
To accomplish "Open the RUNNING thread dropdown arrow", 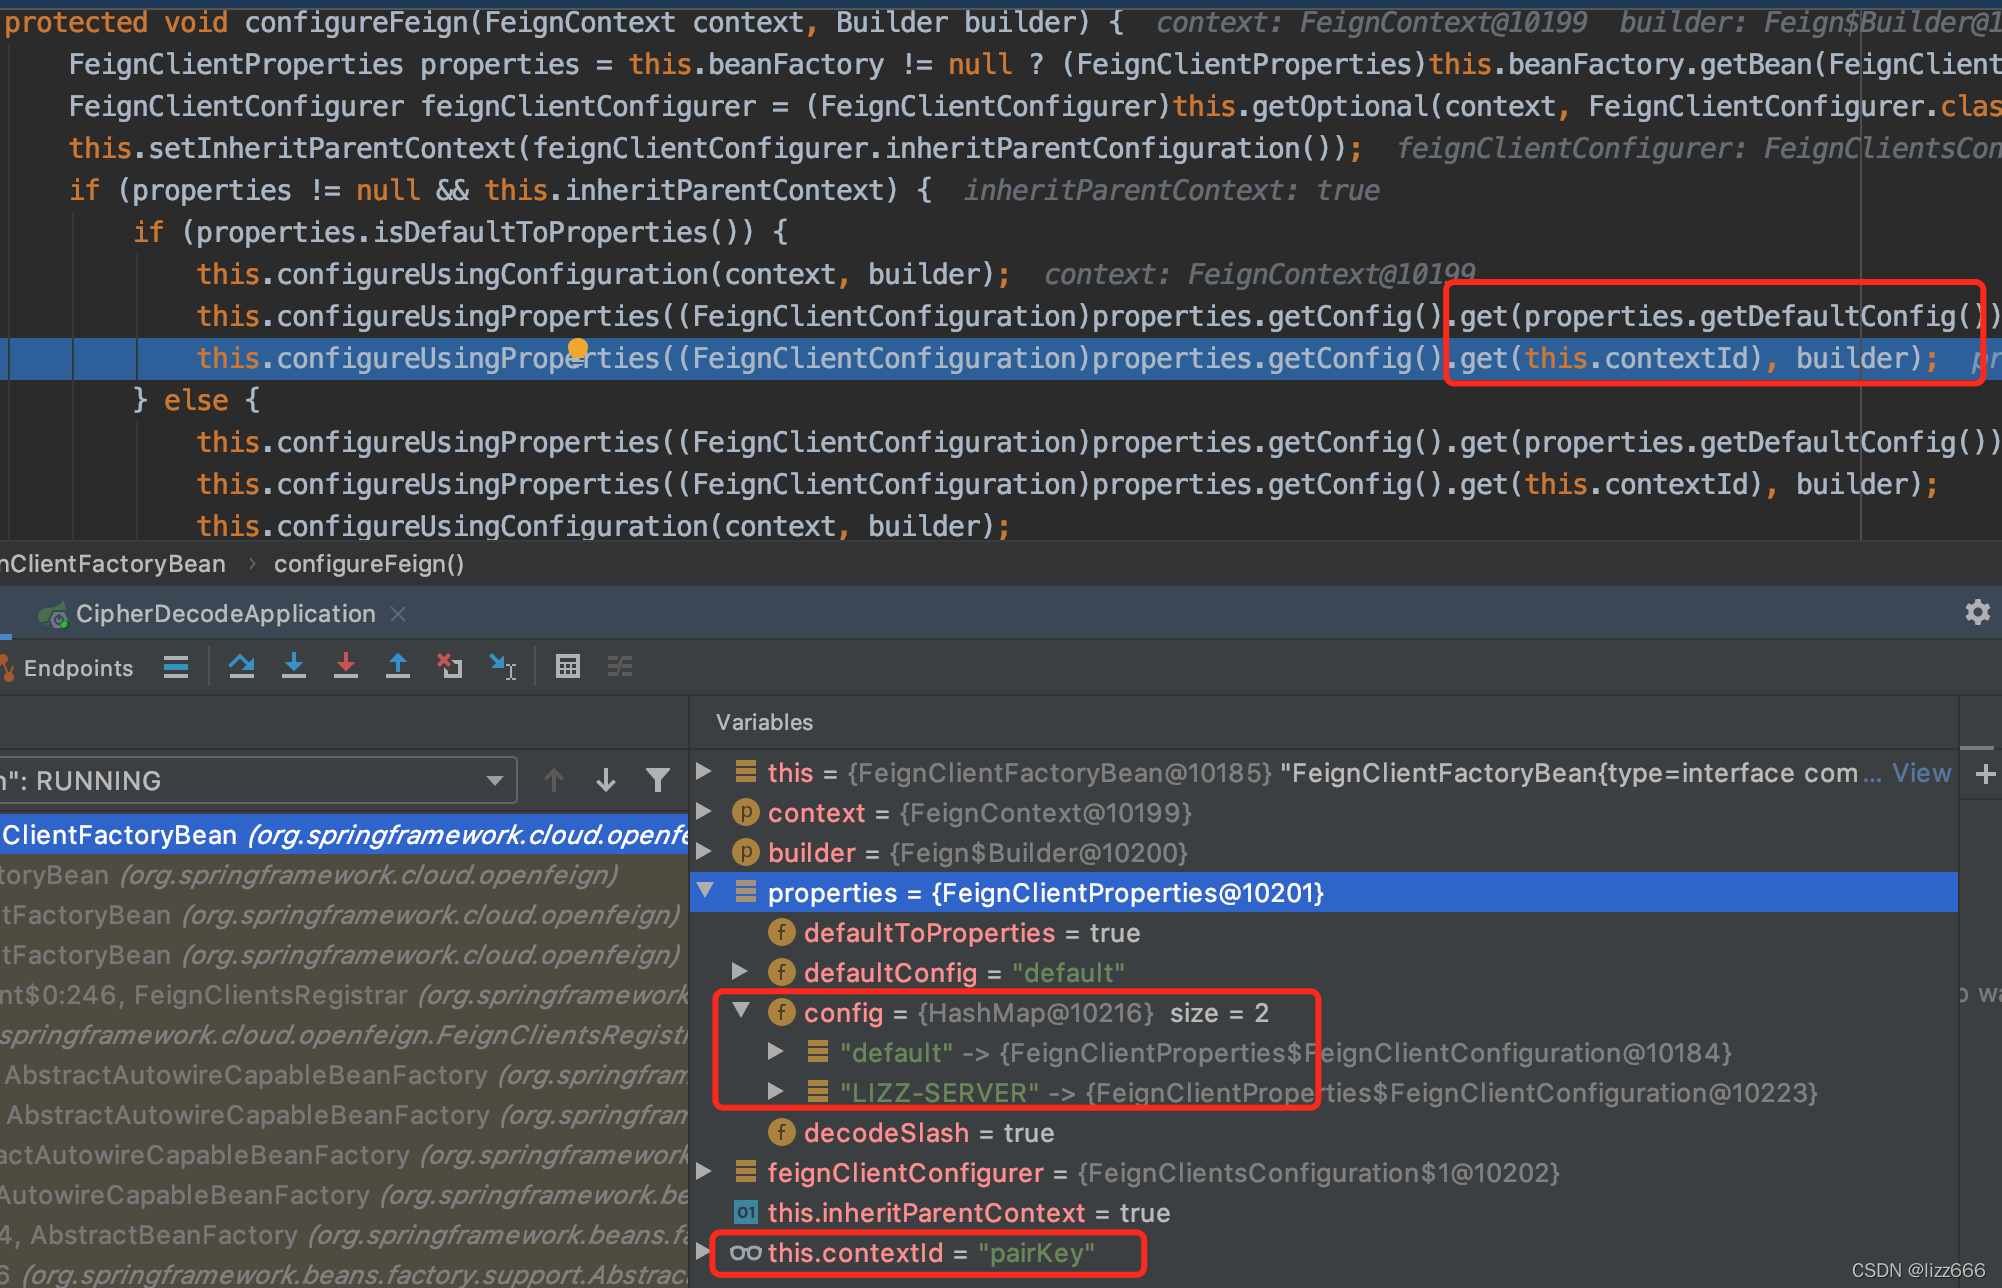I will point(494,780).
